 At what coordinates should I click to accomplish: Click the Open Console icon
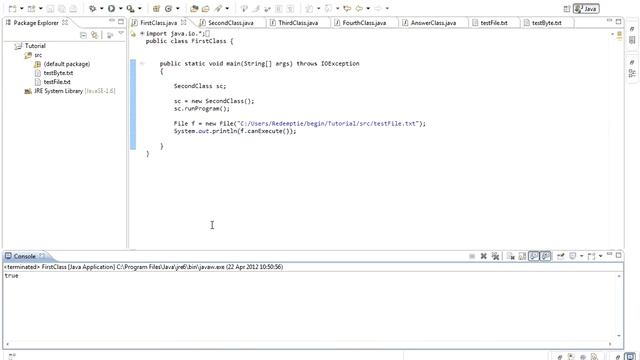pos(591,256)
